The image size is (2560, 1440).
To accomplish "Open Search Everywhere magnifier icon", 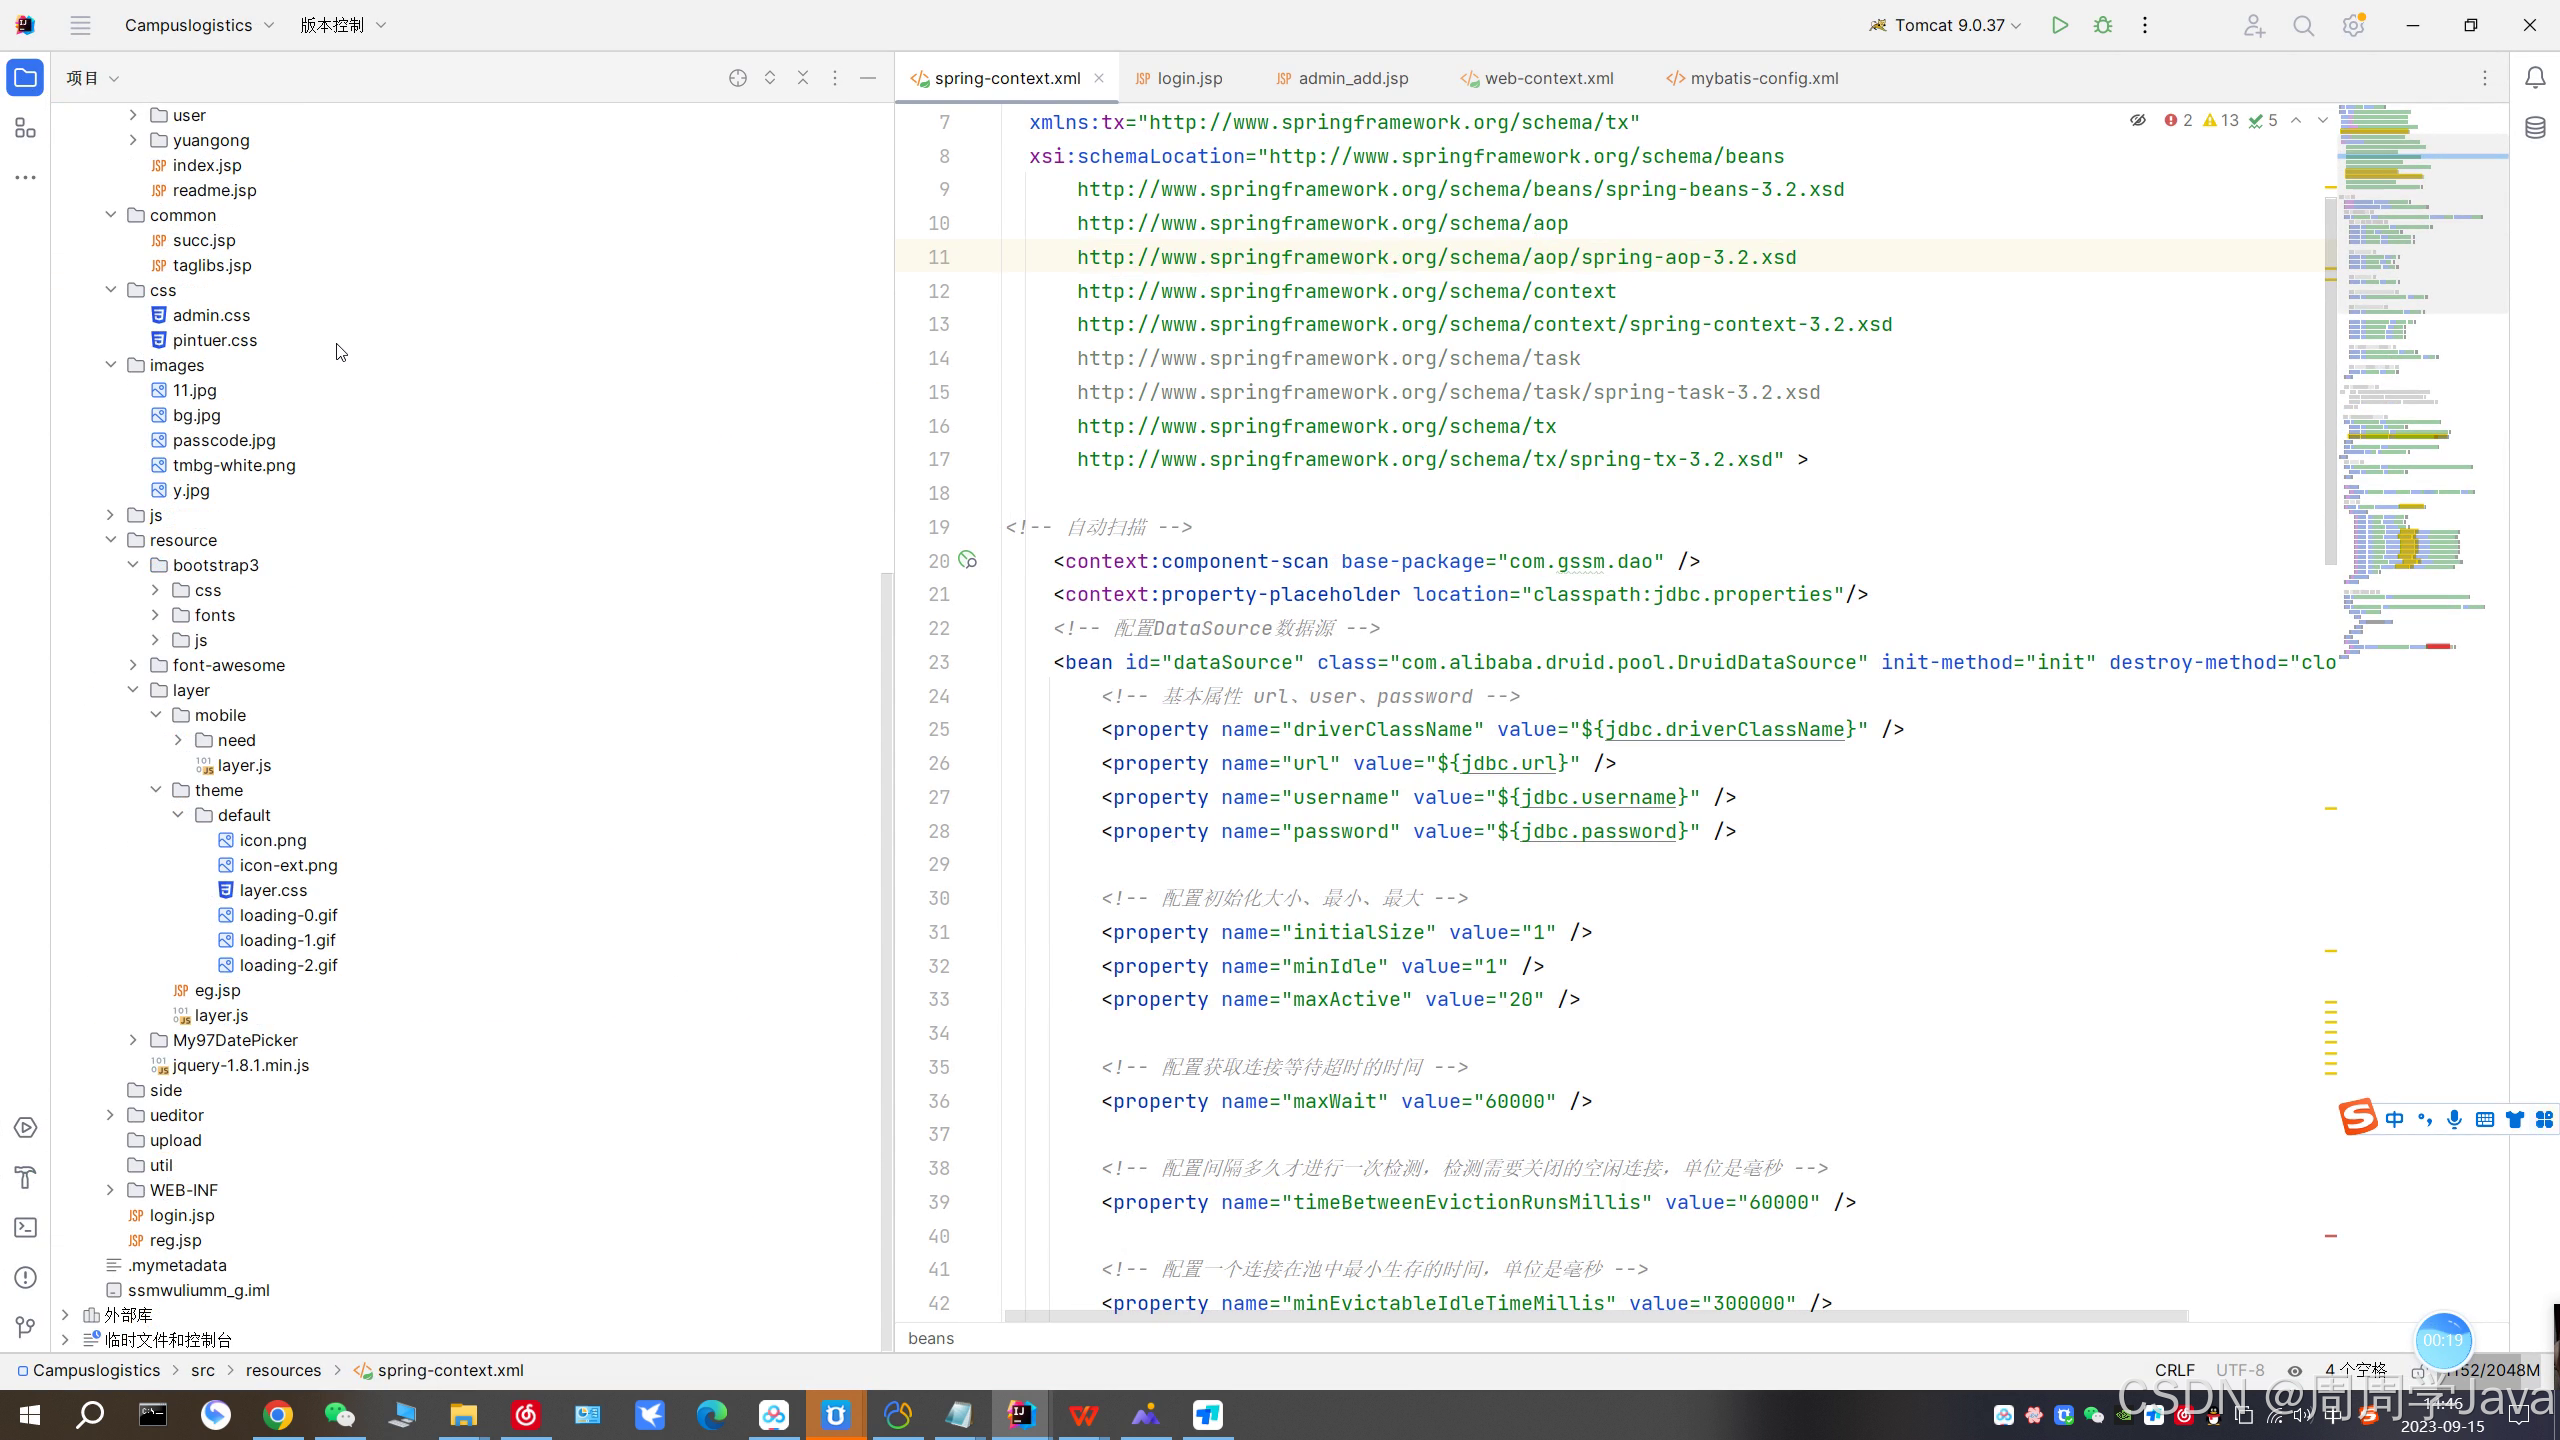I will 2304,26.
